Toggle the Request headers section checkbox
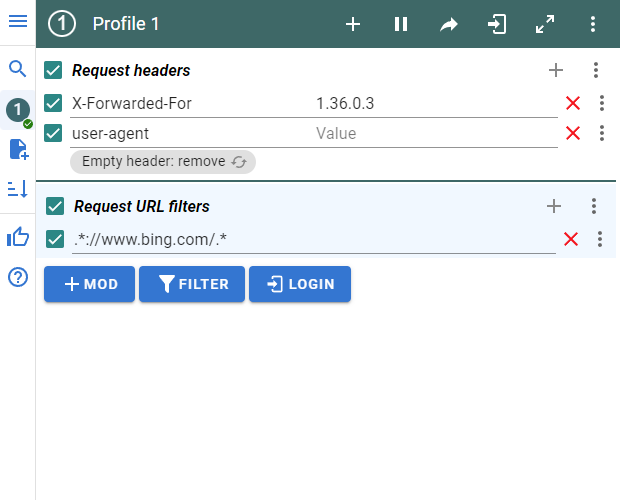 54,70
